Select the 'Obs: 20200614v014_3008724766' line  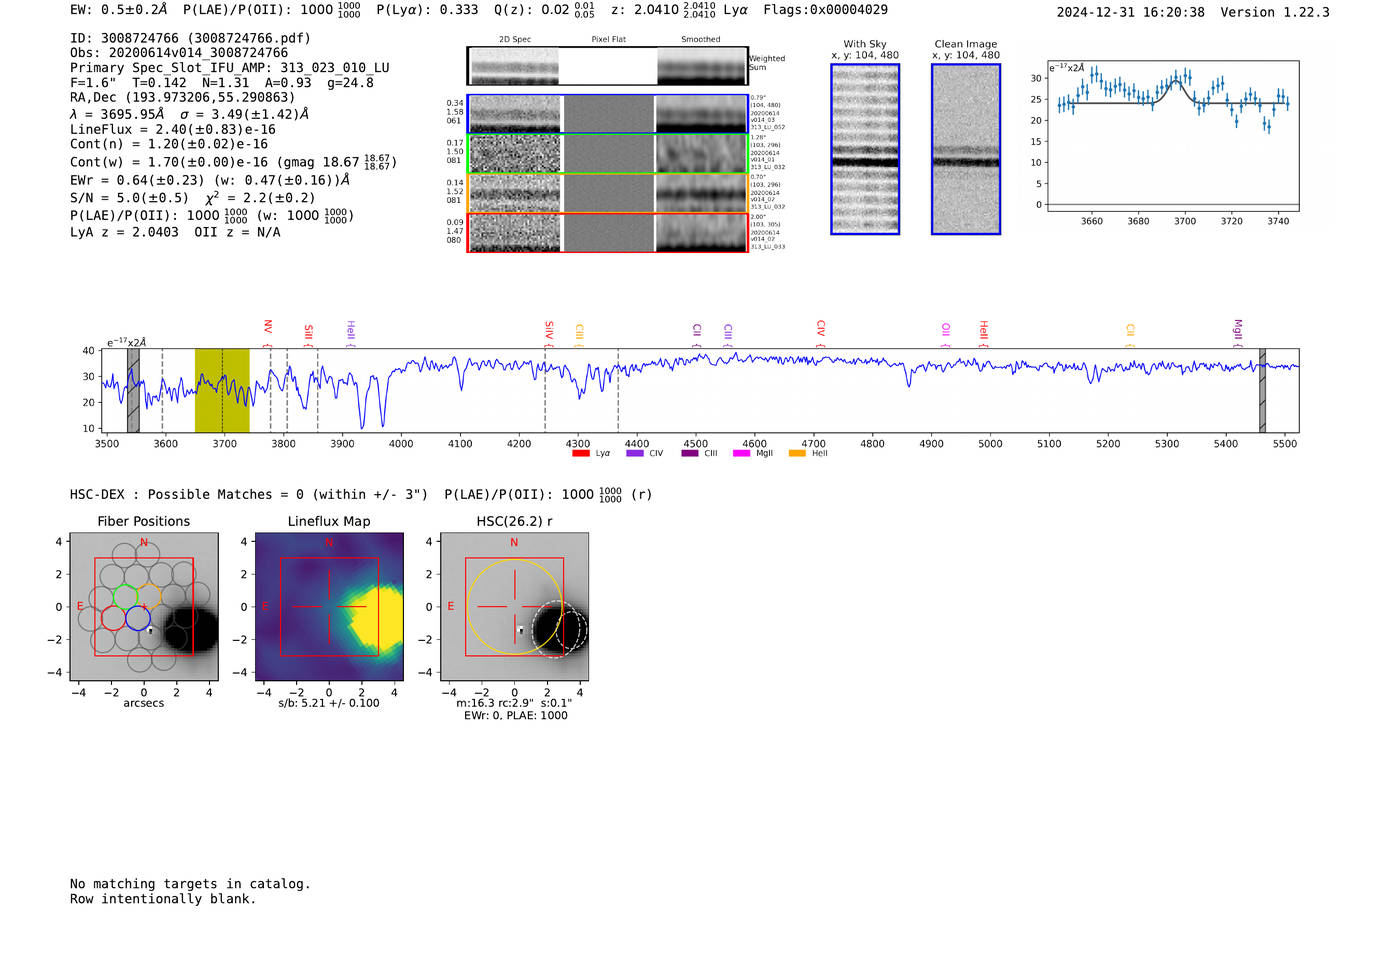[179, 53]
